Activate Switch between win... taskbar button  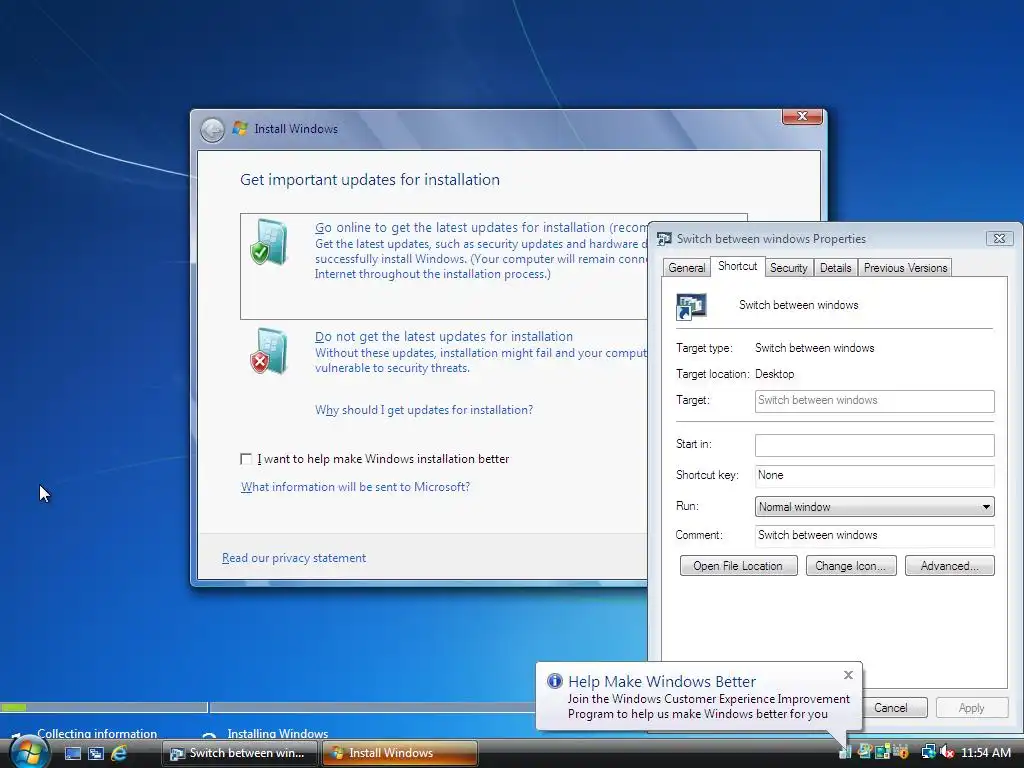click(x=240, y=753)
